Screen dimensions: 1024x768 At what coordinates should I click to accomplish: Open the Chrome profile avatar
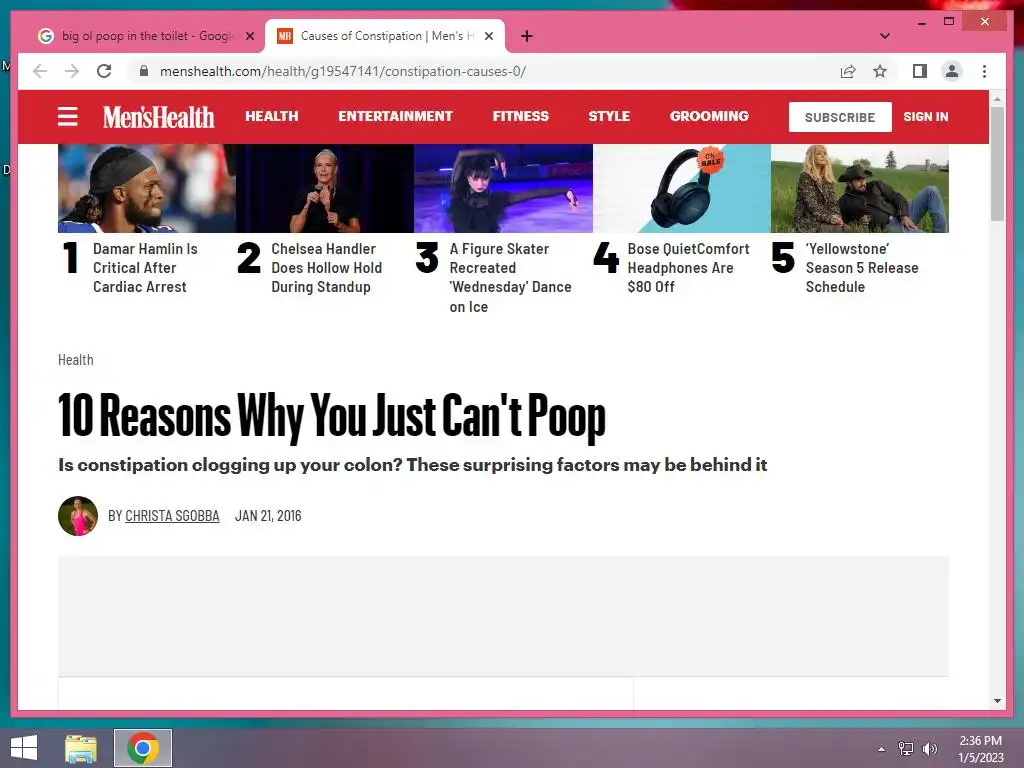pos(952,71)
